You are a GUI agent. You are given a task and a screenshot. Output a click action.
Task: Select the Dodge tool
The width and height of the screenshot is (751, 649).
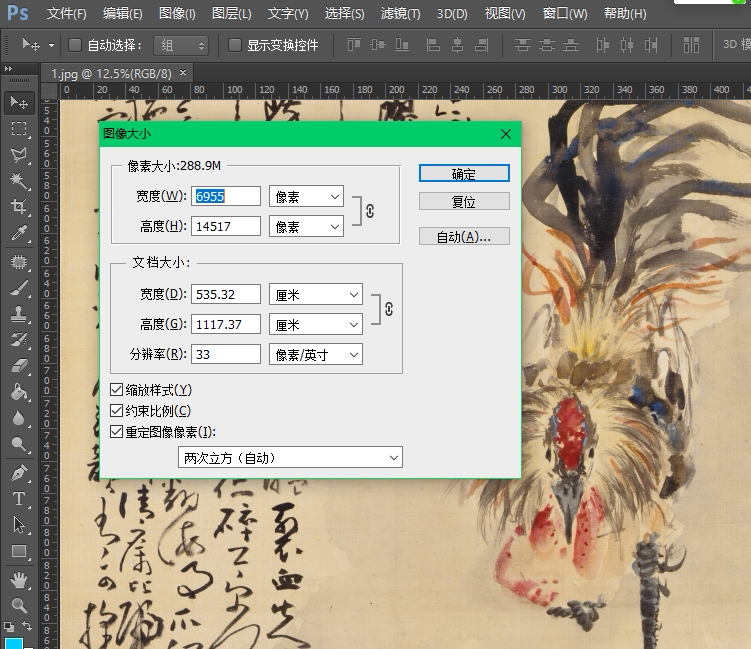(x=19, y=444)
